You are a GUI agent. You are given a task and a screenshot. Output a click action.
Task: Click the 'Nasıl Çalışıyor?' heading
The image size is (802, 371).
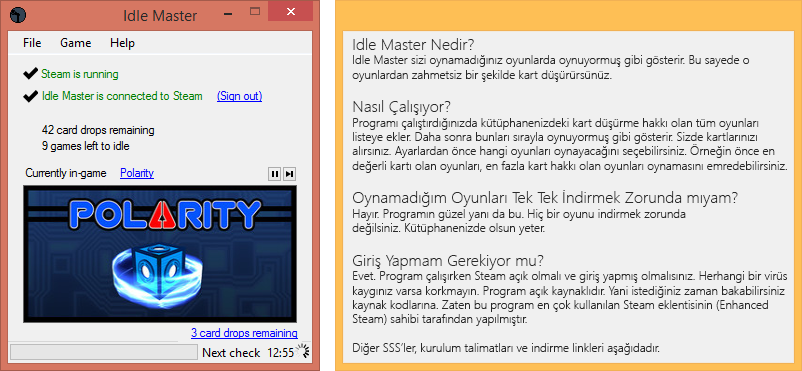pyautogui.click(x=402, y=107)
